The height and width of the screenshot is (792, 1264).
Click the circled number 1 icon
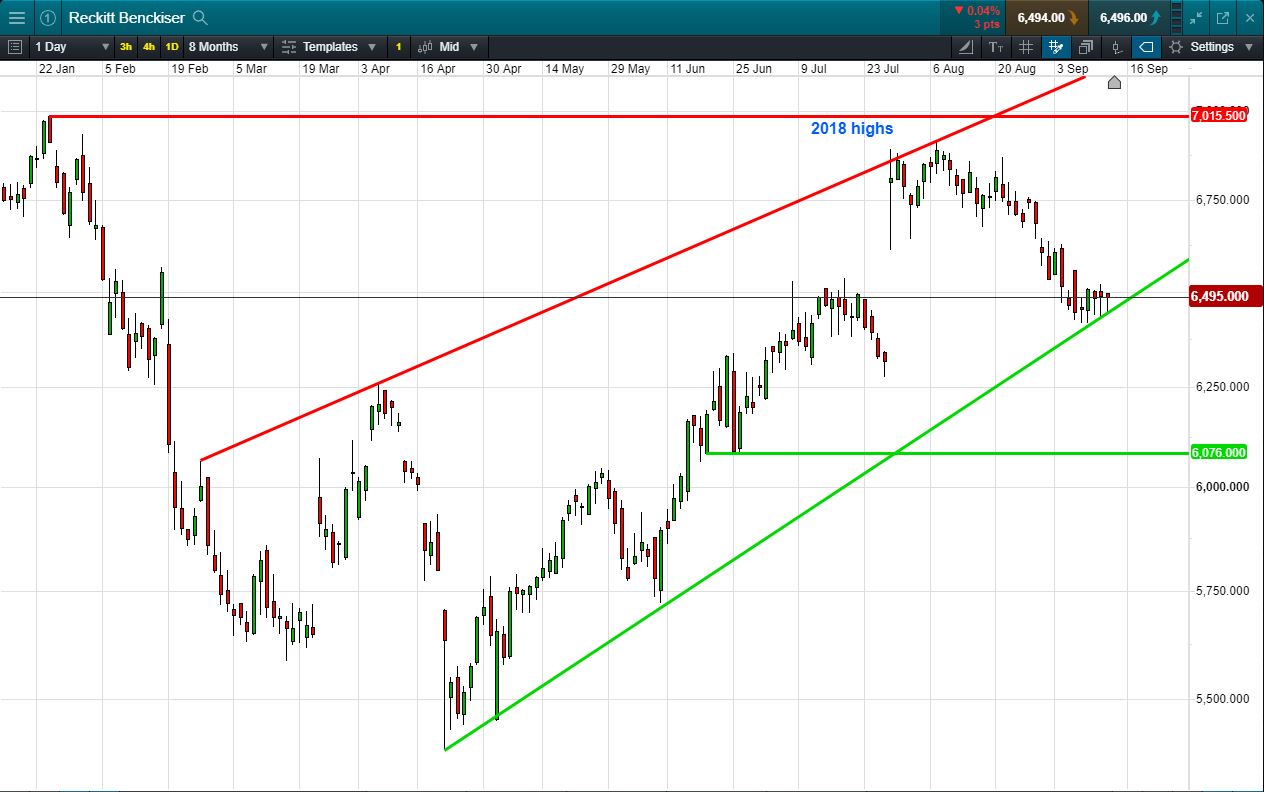click(x=47, y=17)
